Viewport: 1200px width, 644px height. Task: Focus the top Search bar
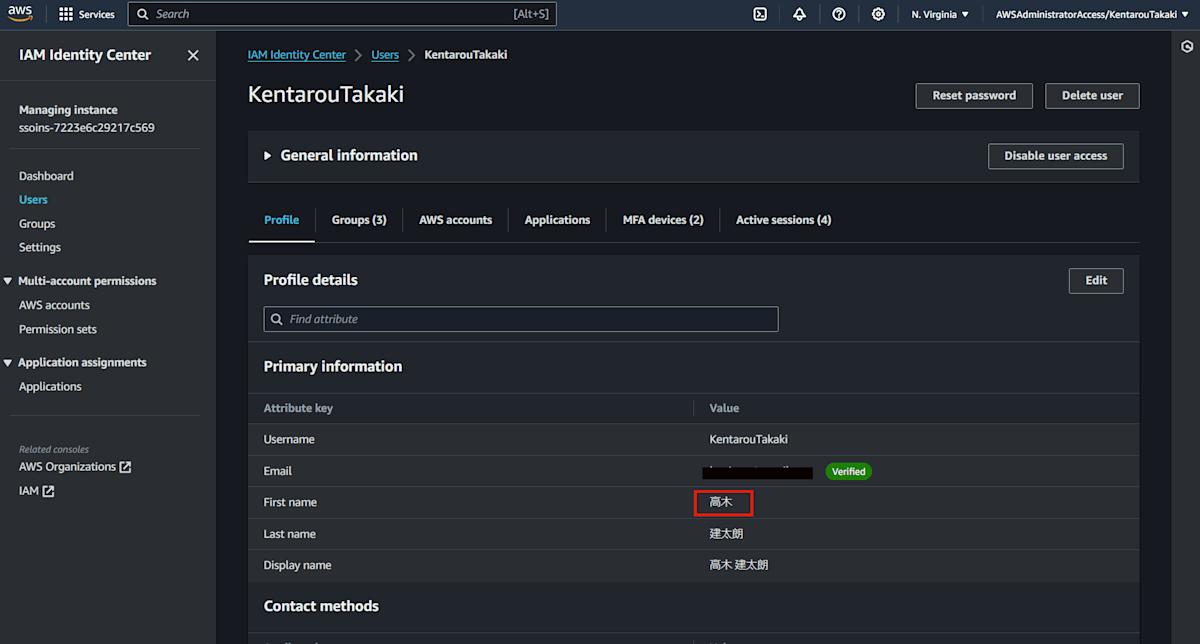(x=342, y=14)
